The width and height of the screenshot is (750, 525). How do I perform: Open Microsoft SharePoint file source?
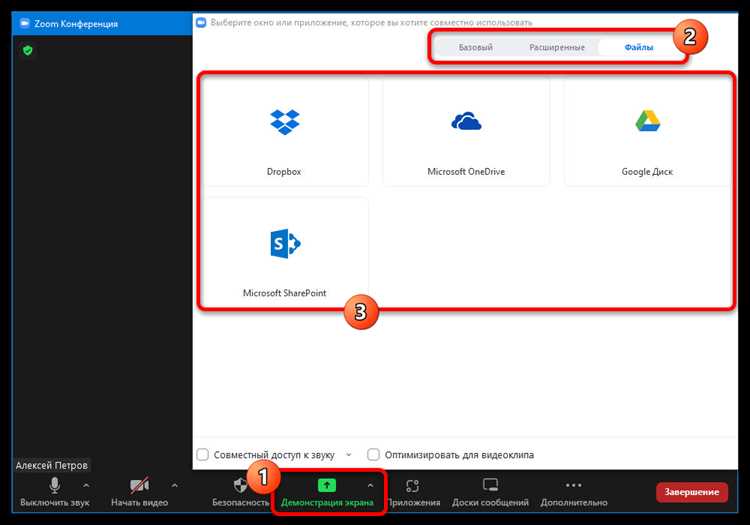tap(285, 251)
